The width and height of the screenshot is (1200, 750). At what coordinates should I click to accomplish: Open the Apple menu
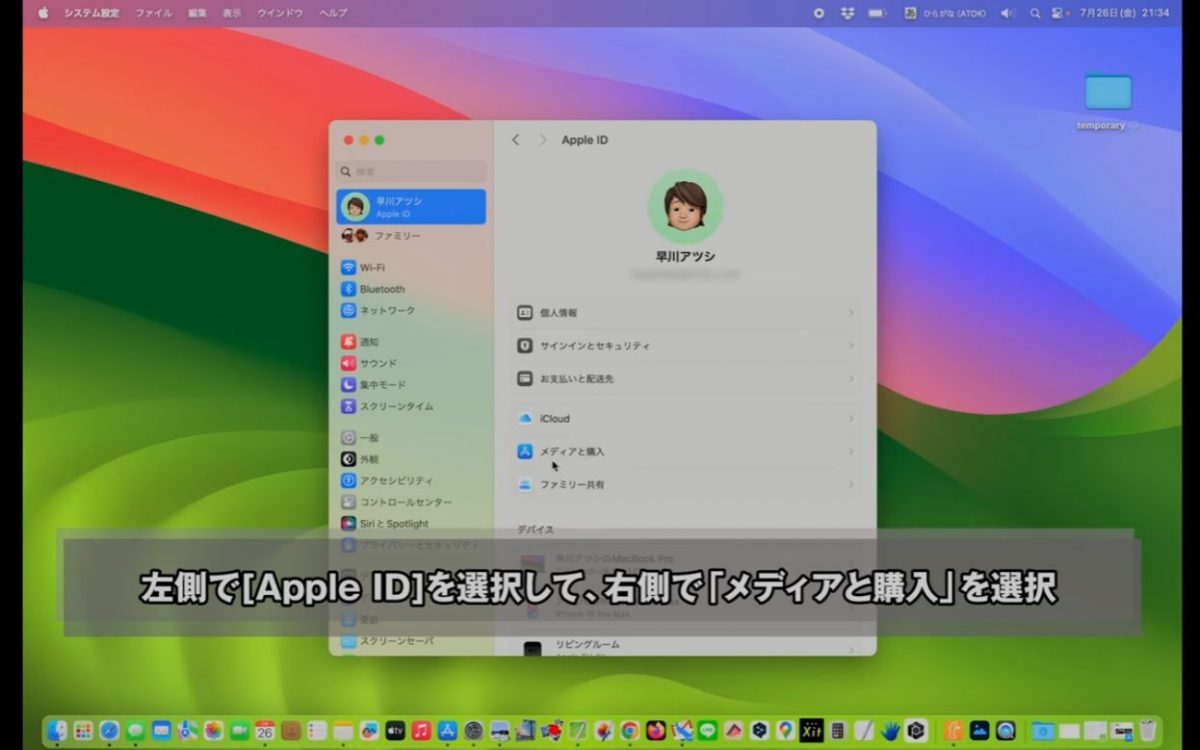click(43, 13)
